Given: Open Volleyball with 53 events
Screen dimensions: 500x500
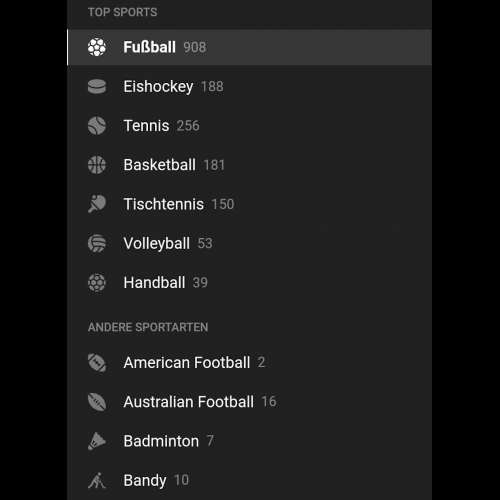Looking at the screenshot, I should click(249, 243).
